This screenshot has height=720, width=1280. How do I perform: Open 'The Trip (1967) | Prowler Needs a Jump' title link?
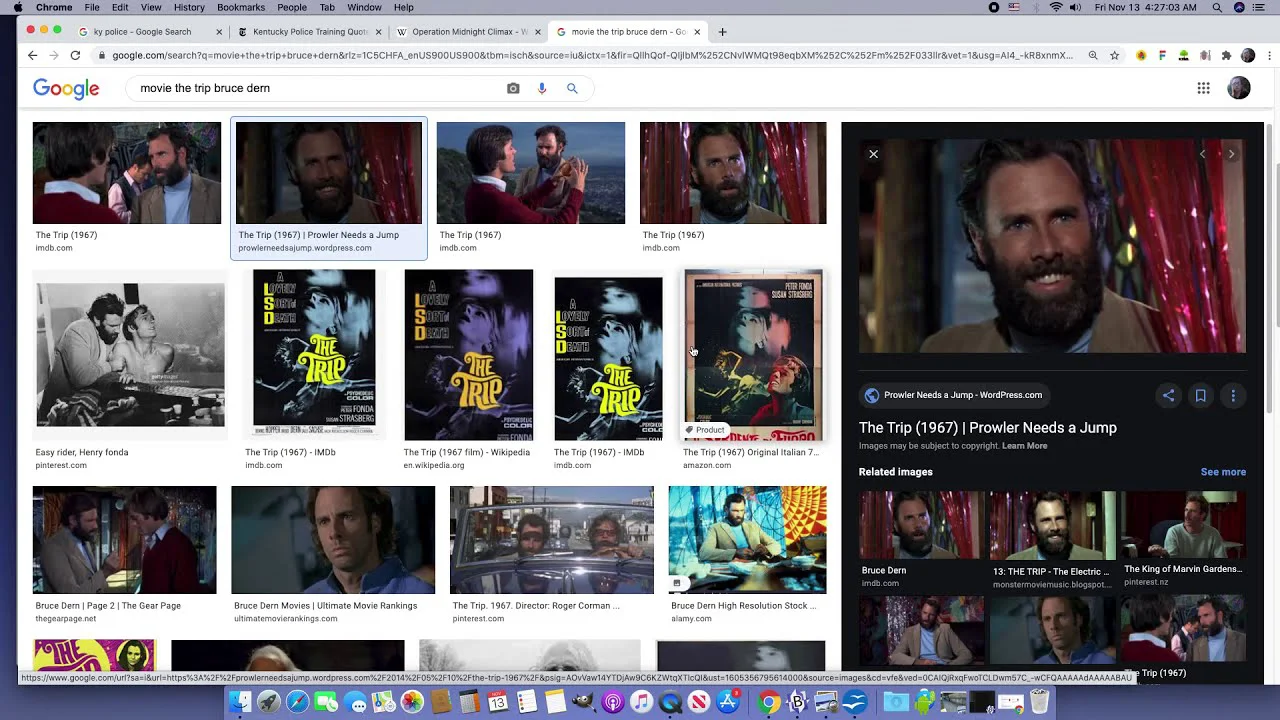tap(987, 428)
